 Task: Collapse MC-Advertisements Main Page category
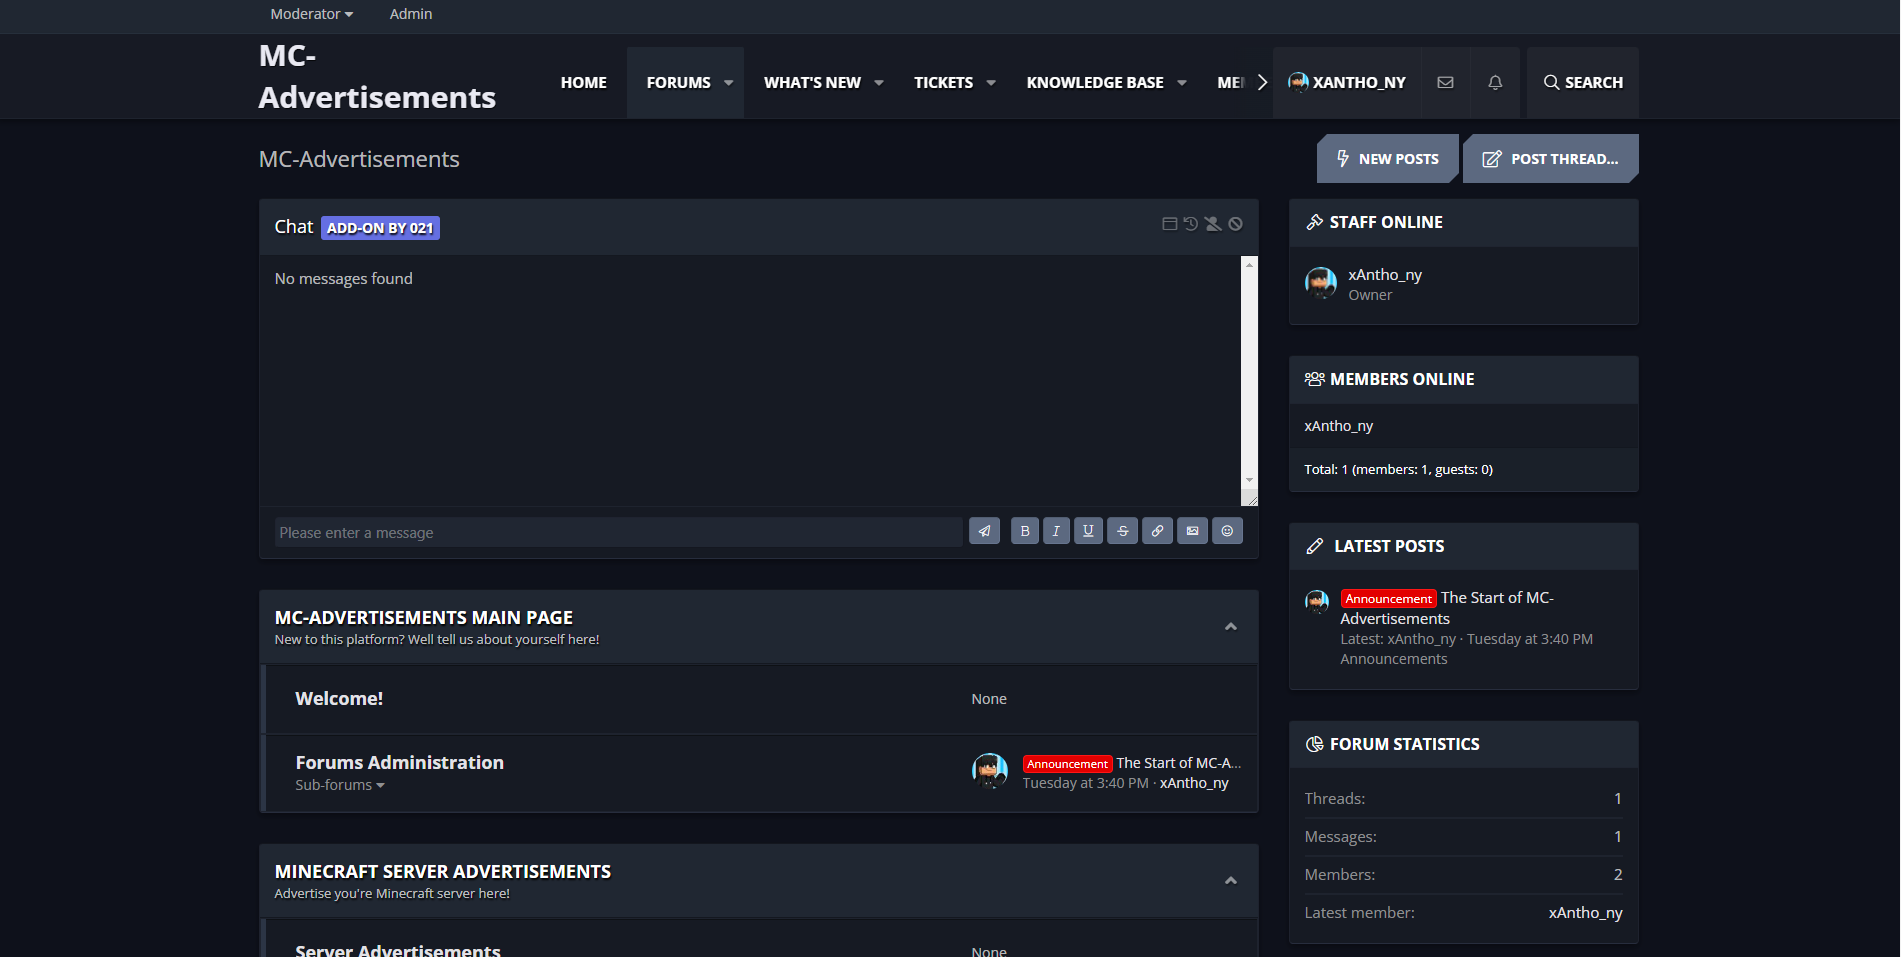pos(1231,627)
